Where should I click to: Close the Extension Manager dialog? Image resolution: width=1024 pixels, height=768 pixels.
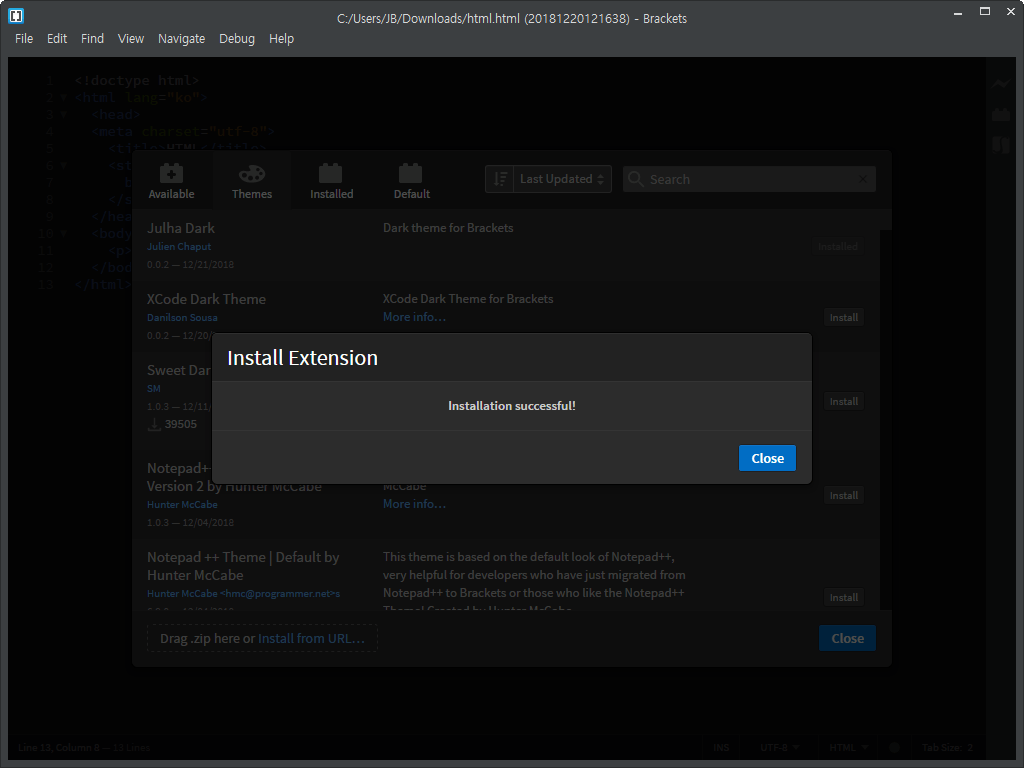(847, 638)
